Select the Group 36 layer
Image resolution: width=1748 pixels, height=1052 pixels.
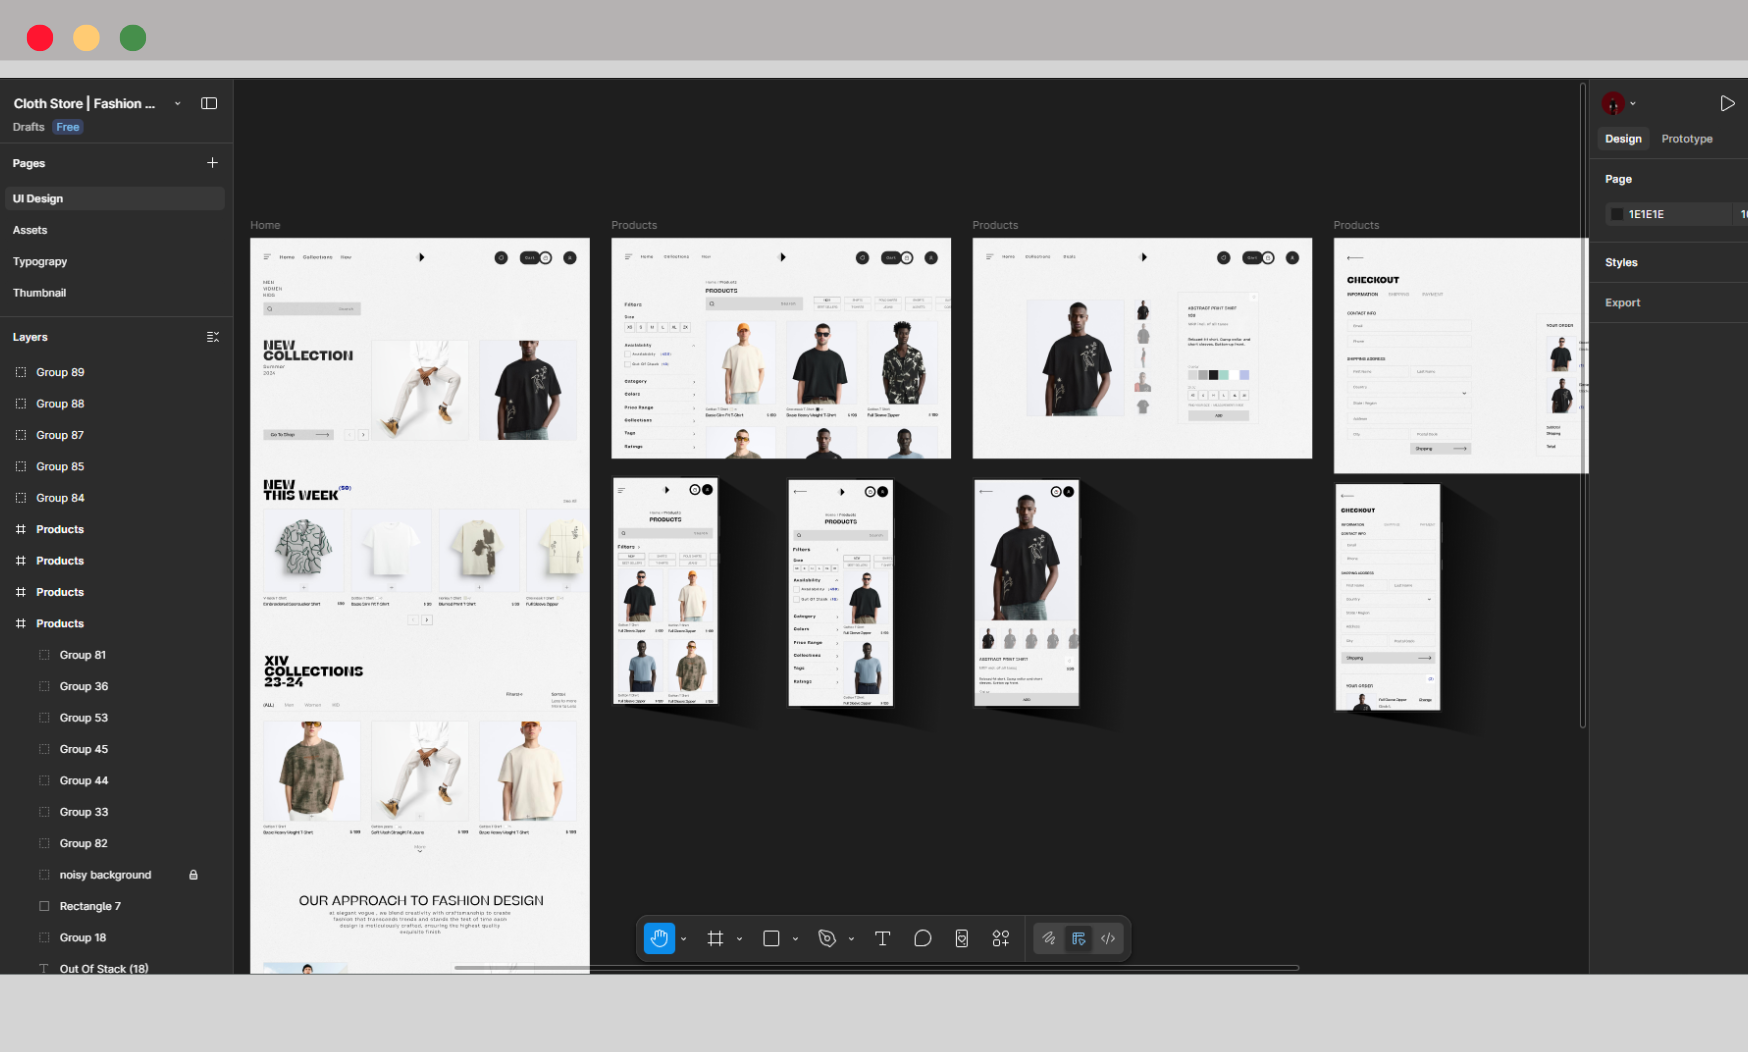[x=83, y=686]
